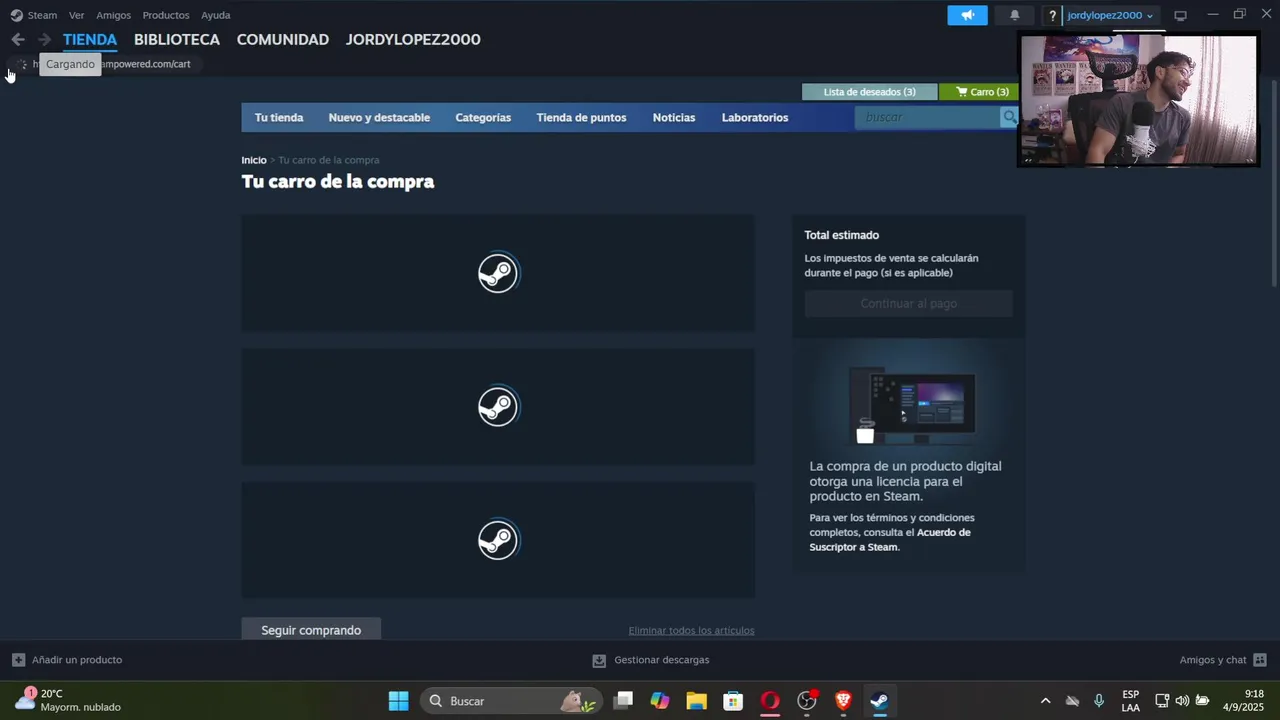
Task: Click the back navigation arrow
Action: 18,39
